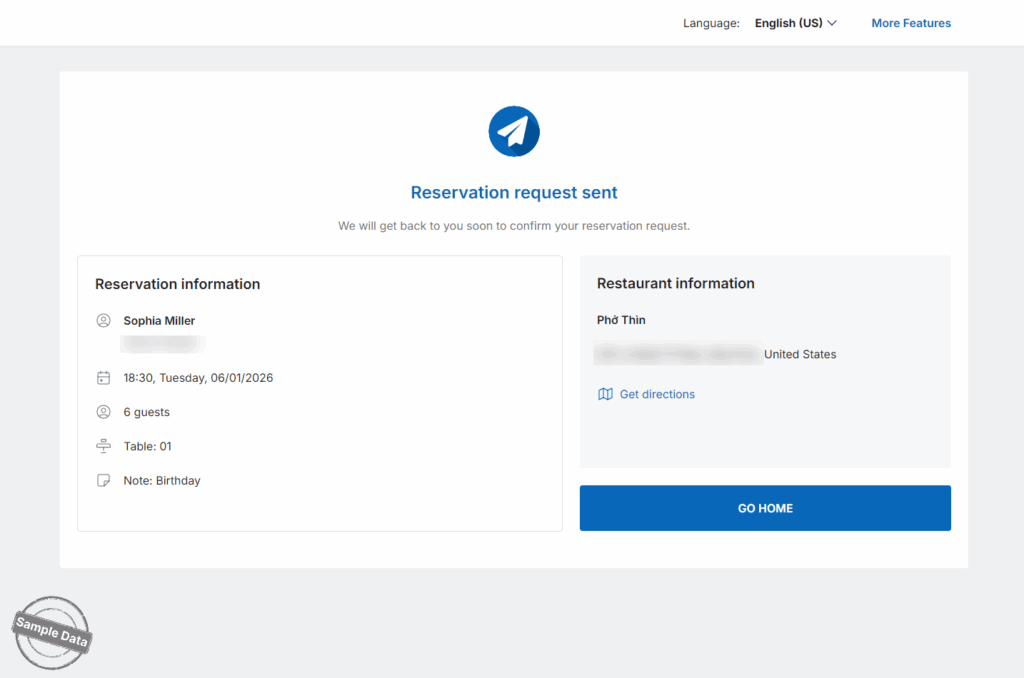
Task: Click the Phở Thin restaurant name
Action: 621,320
